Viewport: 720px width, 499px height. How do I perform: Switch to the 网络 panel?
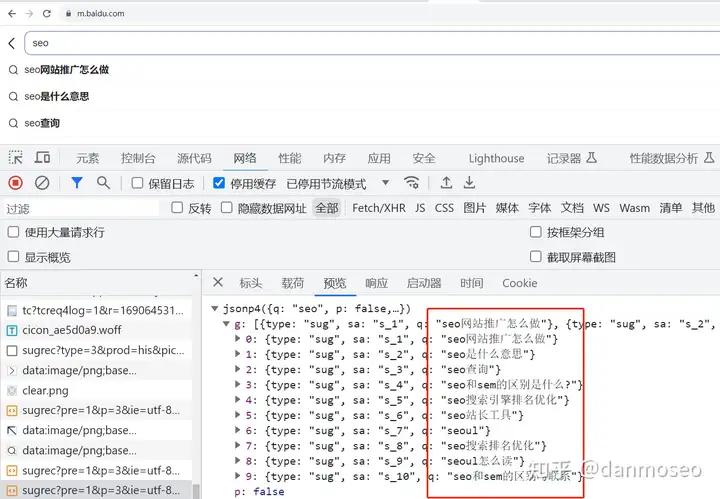tap(245, 158)
